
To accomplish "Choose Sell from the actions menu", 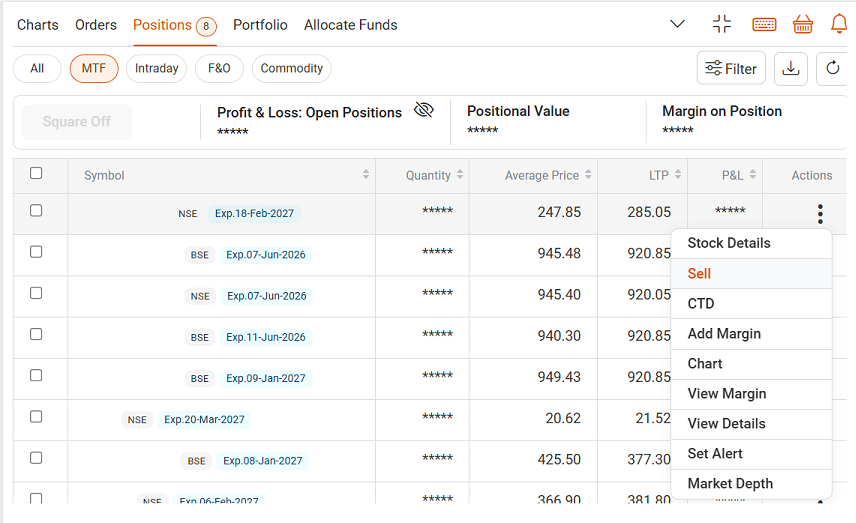I will point(700,274).
